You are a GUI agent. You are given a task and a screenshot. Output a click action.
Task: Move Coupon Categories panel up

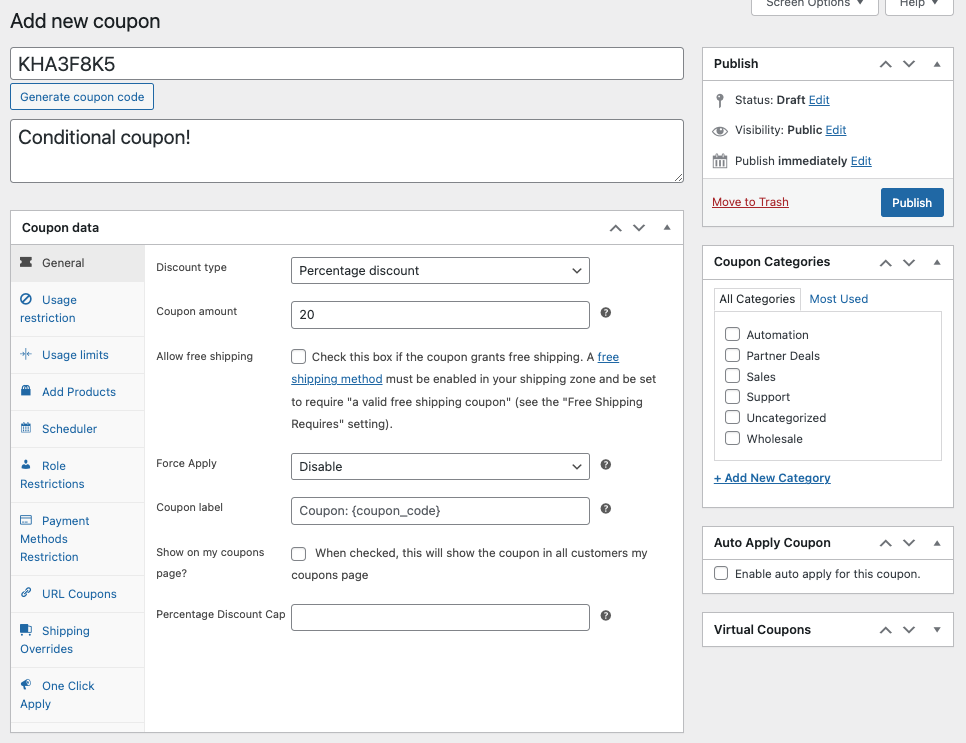click(x=885, y=262)
